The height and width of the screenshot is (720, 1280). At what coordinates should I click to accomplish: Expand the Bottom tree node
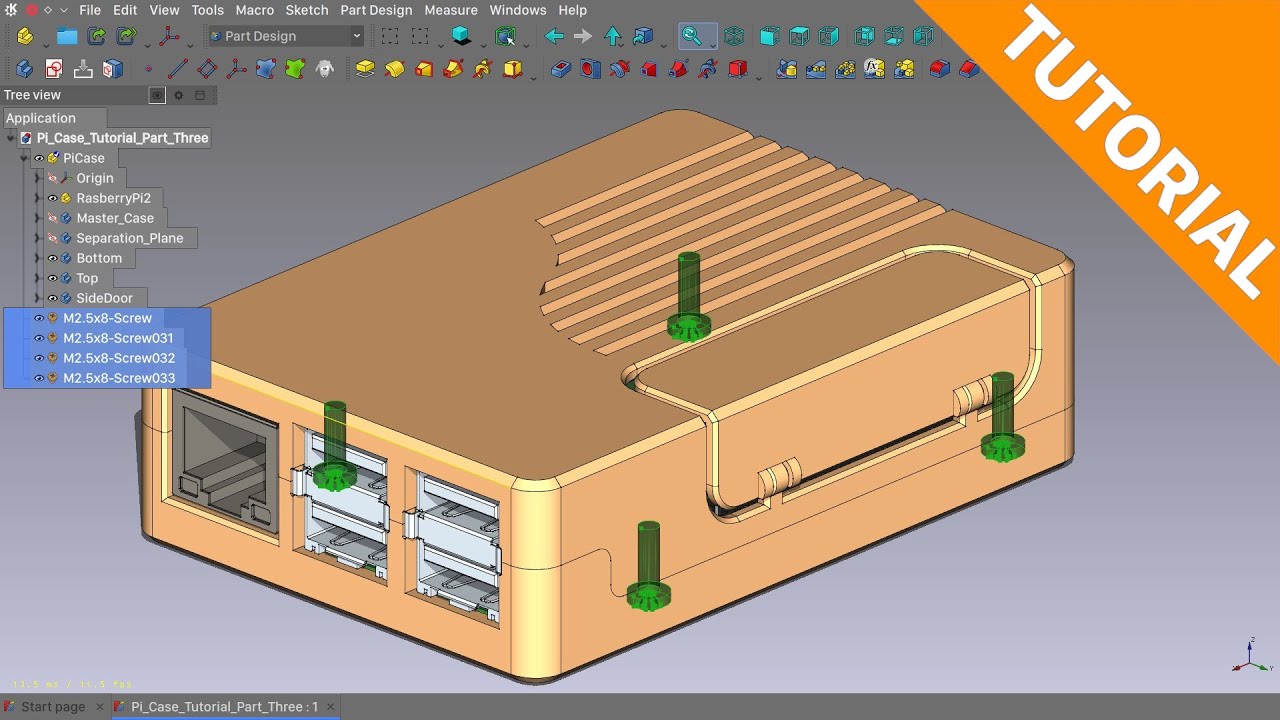pyautogui.click(x=38, y=258)
